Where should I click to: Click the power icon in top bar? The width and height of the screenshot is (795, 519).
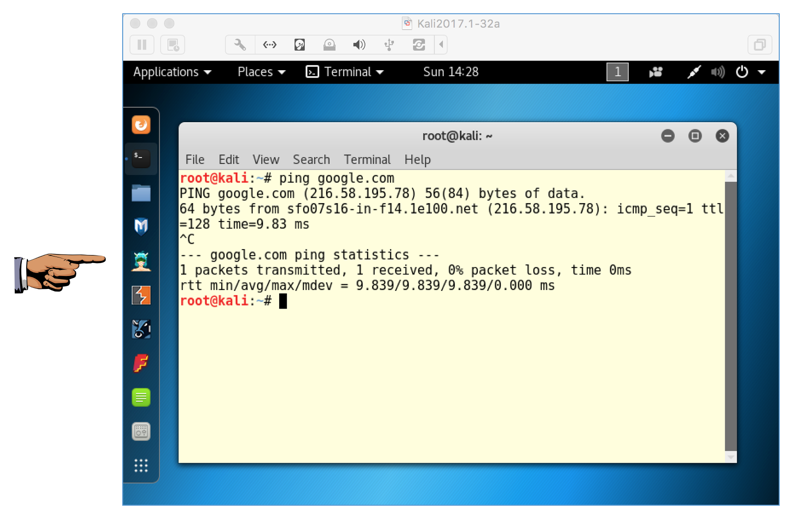pyautogui.click(x=742, y=72)
